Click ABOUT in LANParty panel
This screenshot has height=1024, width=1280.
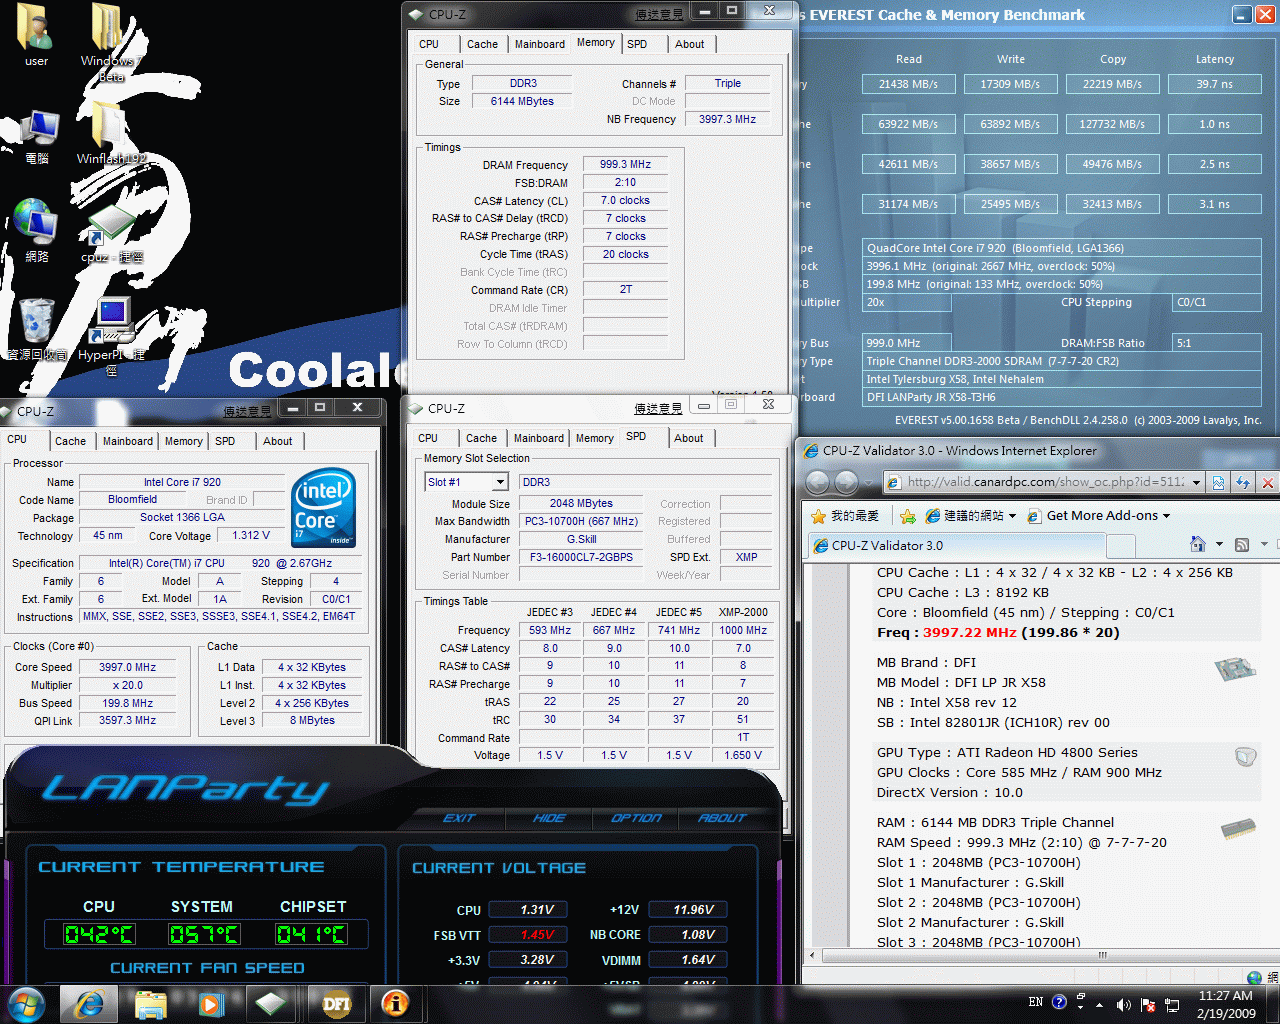pyautogui.click(x=722, y=817)
